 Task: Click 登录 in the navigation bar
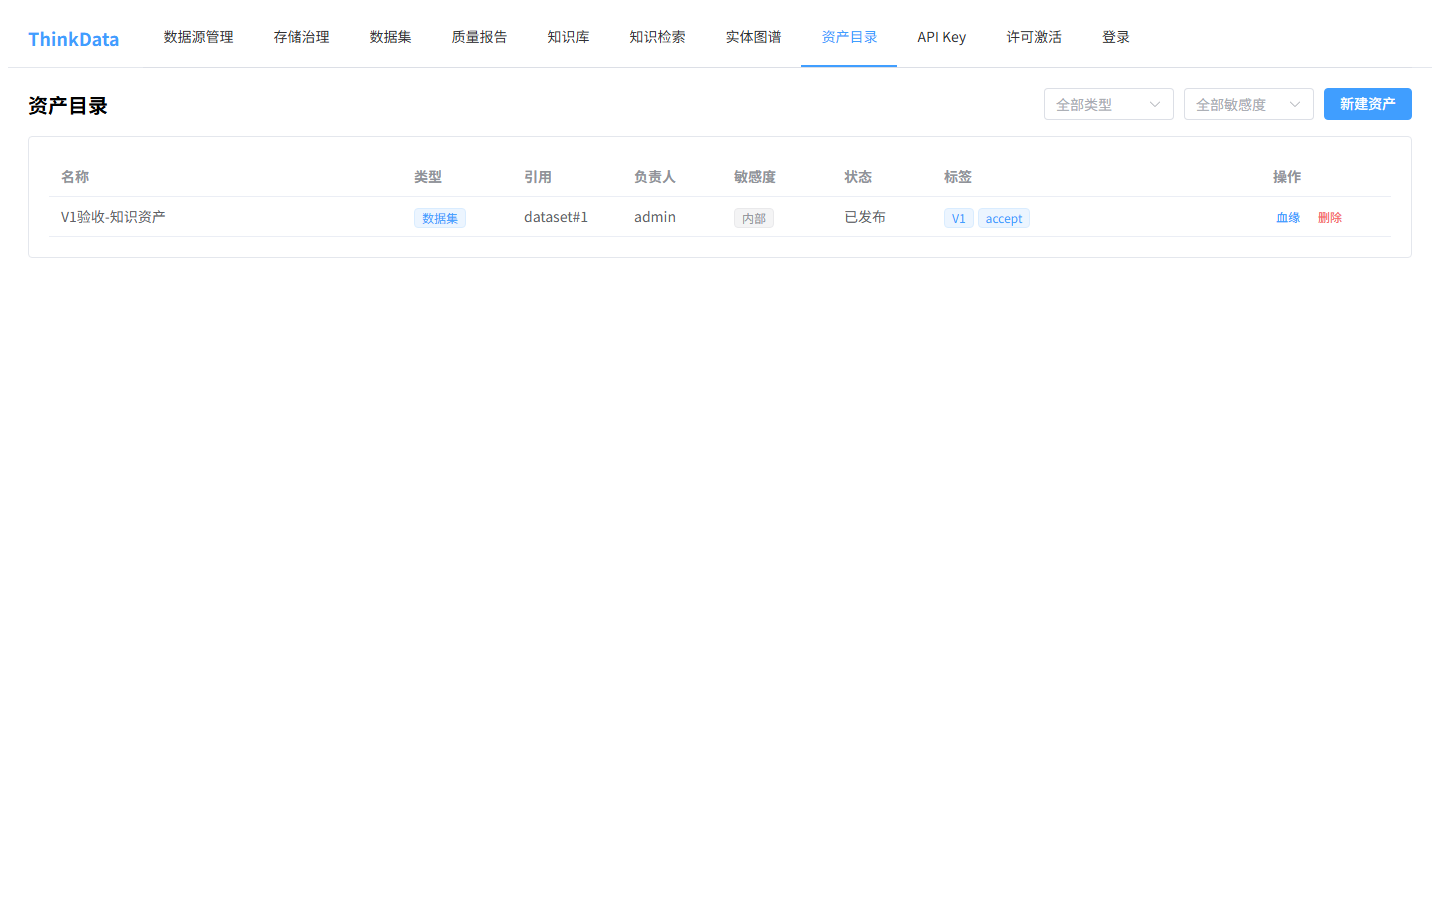1116,37
